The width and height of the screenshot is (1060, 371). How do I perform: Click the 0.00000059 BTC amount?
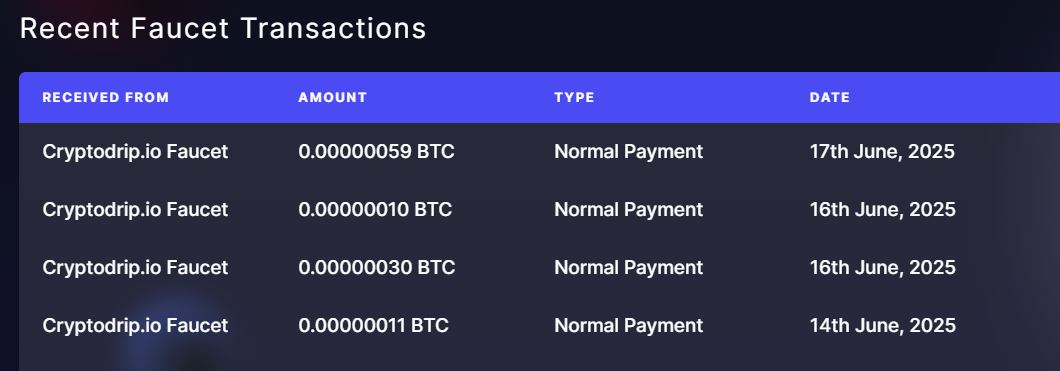[x=377, y=151]
